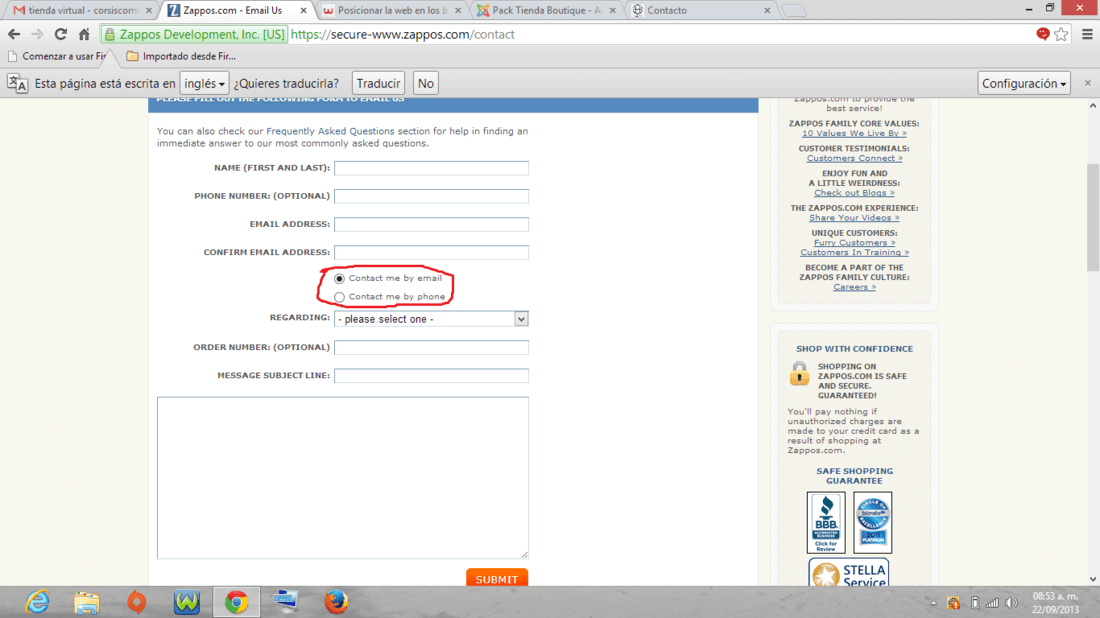Screen dimensions: 1100x618
Task: Open the orange media app in taskbar
Action: click(137, 602)
